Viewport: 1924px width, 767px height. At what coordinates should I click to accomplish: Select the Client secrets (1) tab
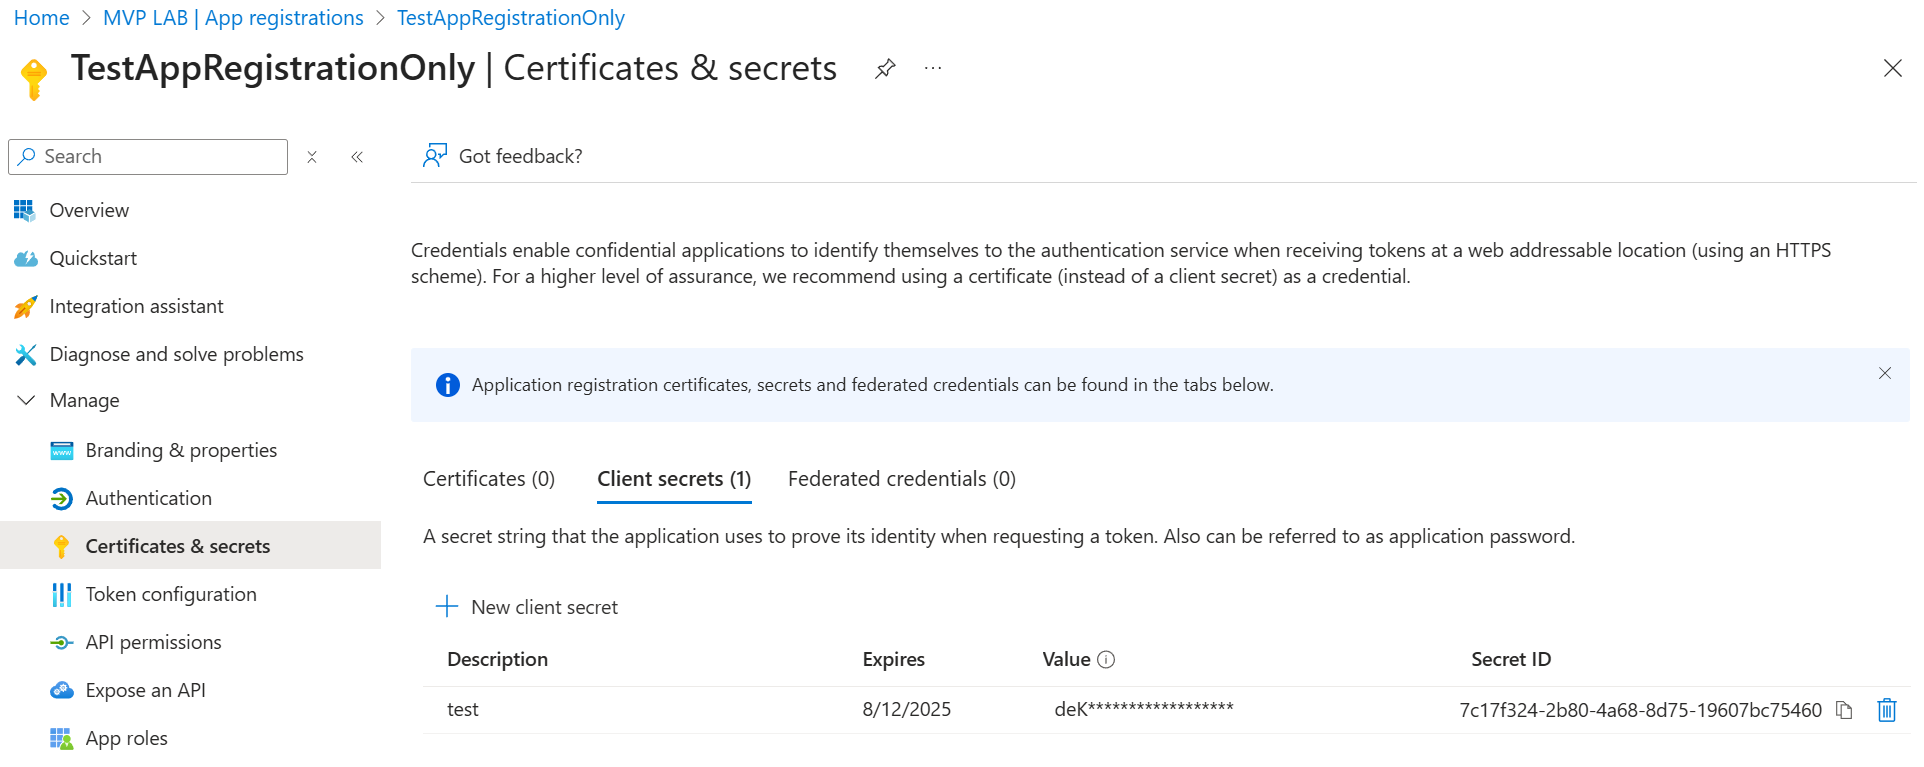click(x=674, y=479)
